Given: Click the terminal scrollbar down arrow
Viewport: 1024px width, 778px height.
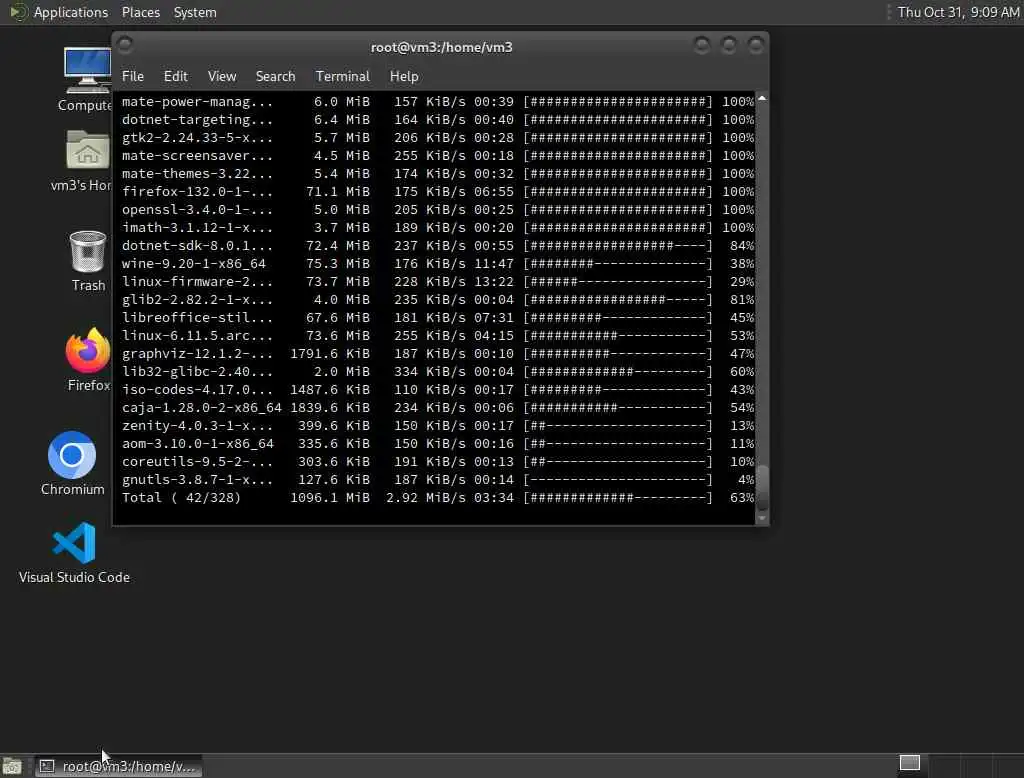Looking at the screenshot, I should click(x=762, y=518).
